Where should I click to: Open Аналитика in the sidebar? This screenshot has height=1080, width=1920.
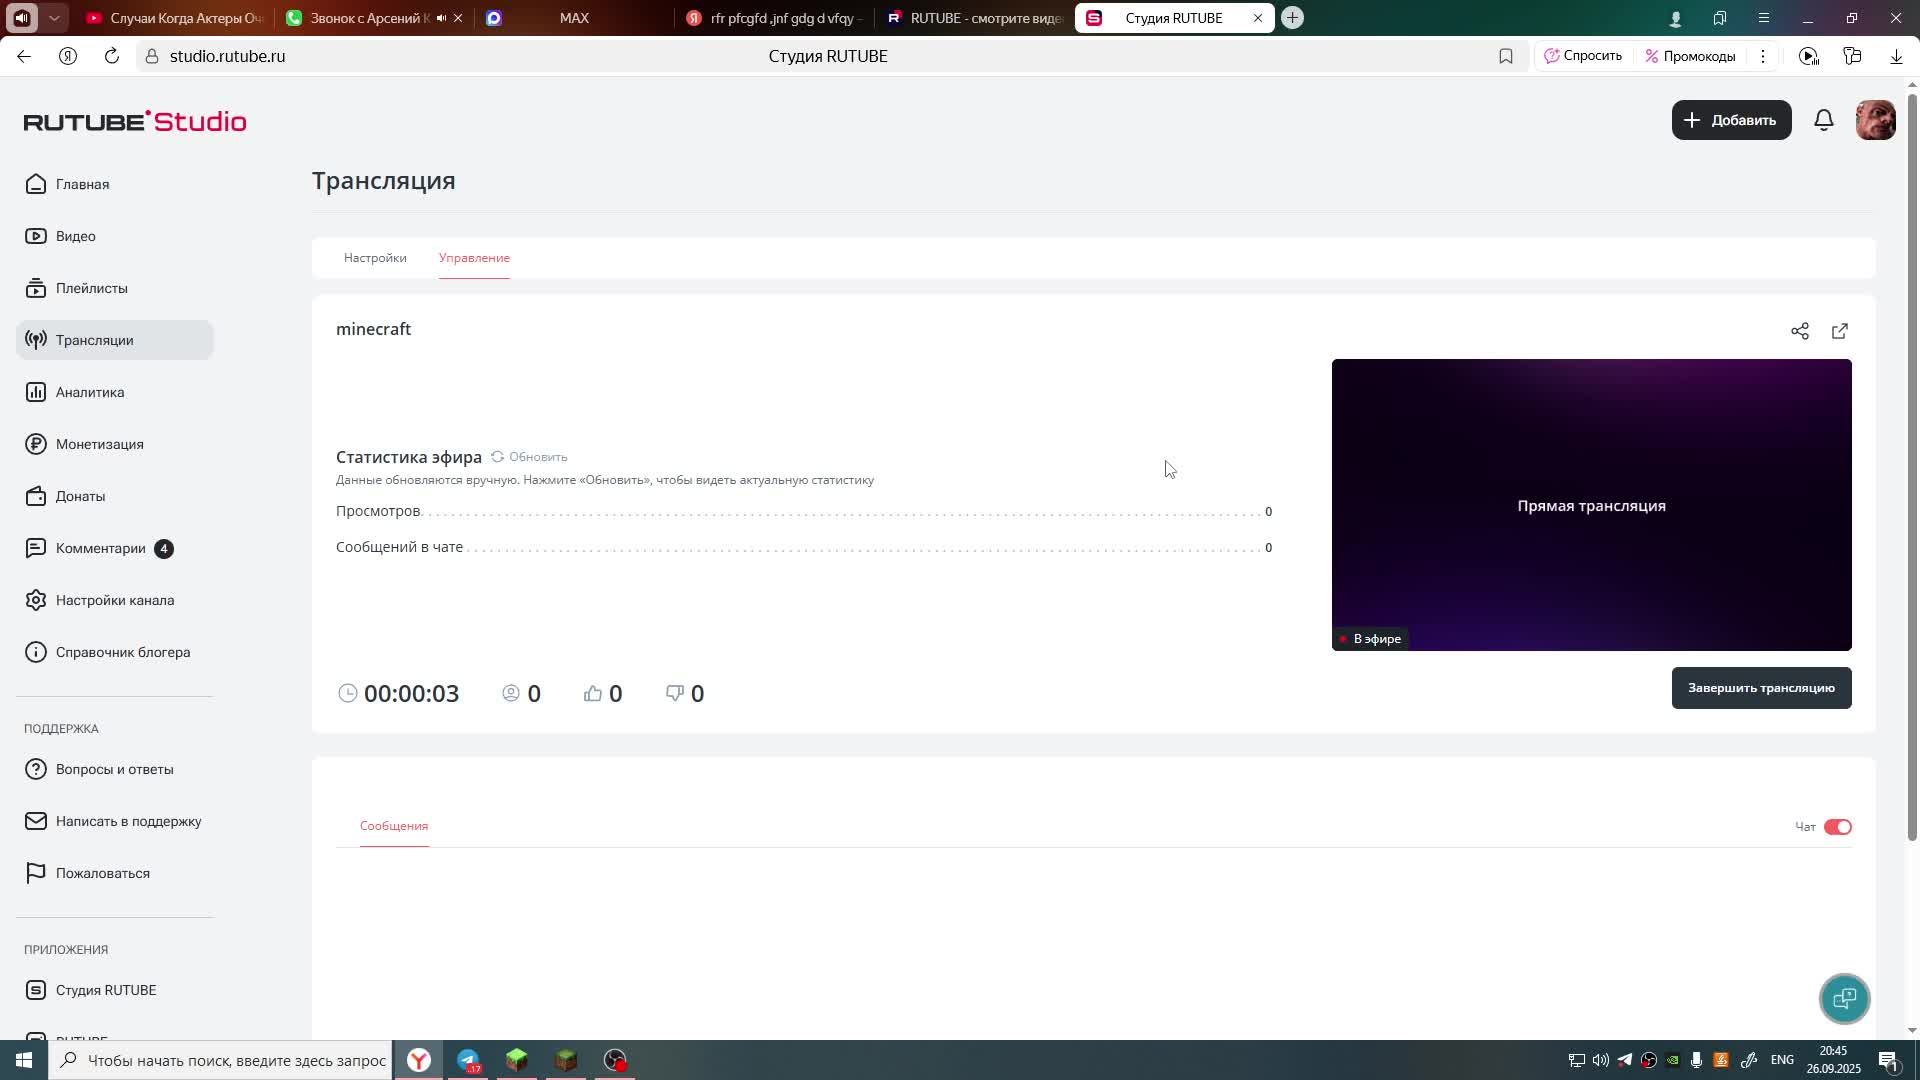click(x=90, y=392)
